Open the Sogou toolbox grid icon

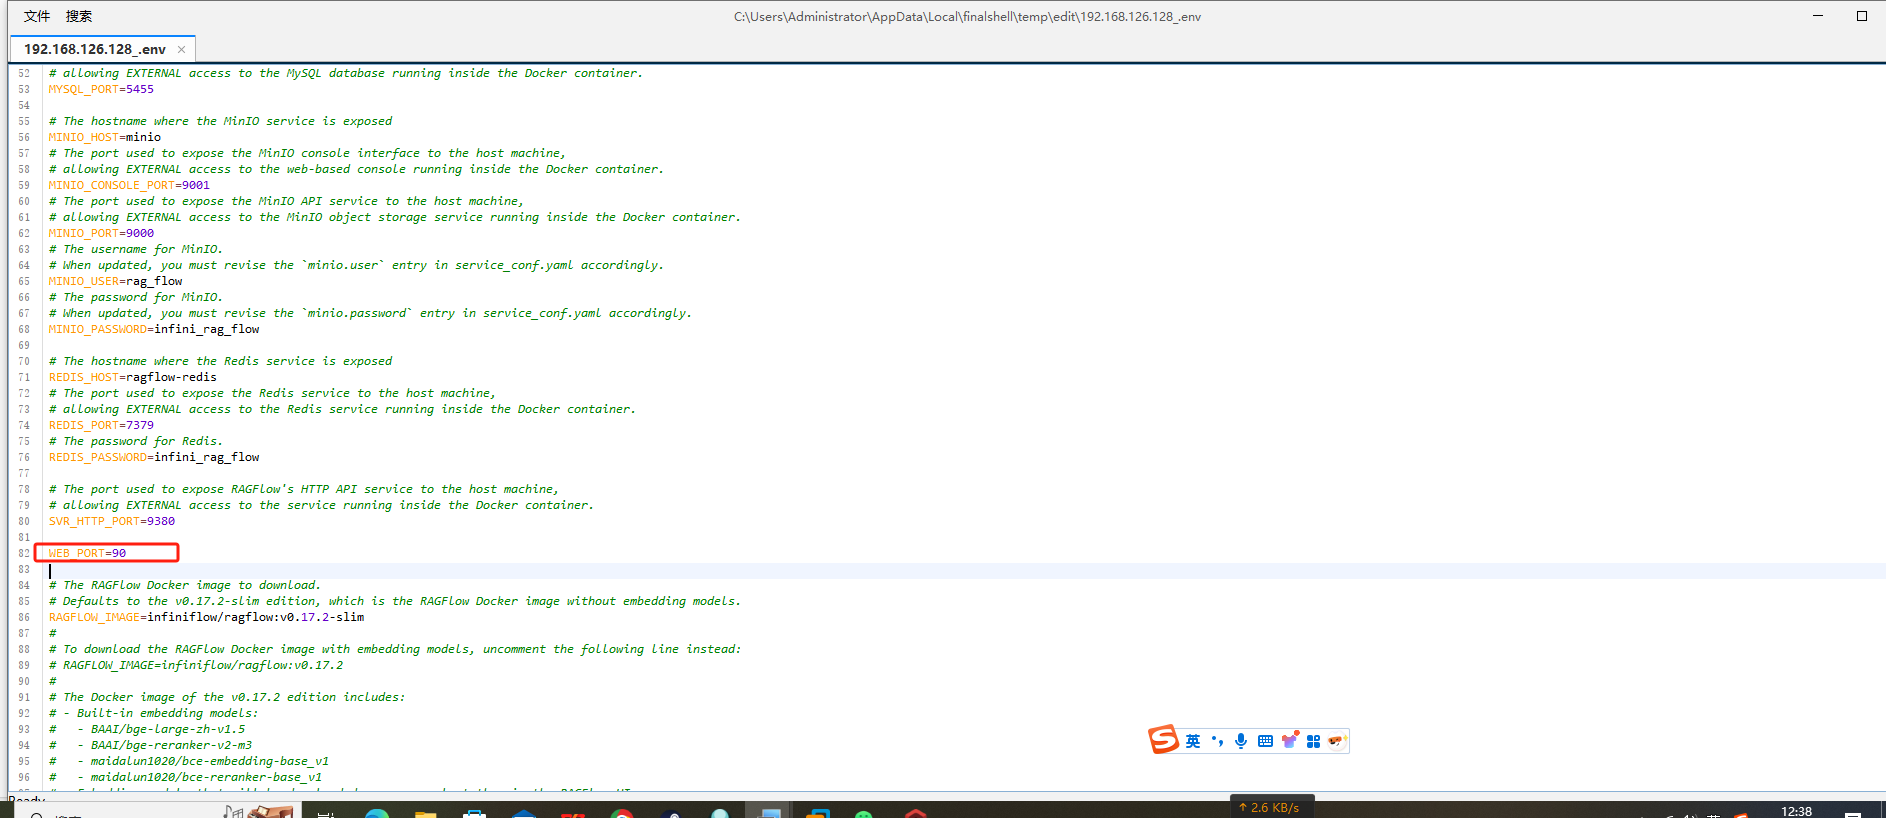[x=1313, y=741]
